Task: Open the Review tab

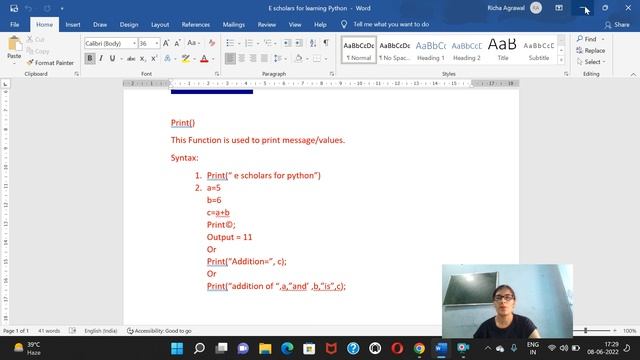Action: 267,24
